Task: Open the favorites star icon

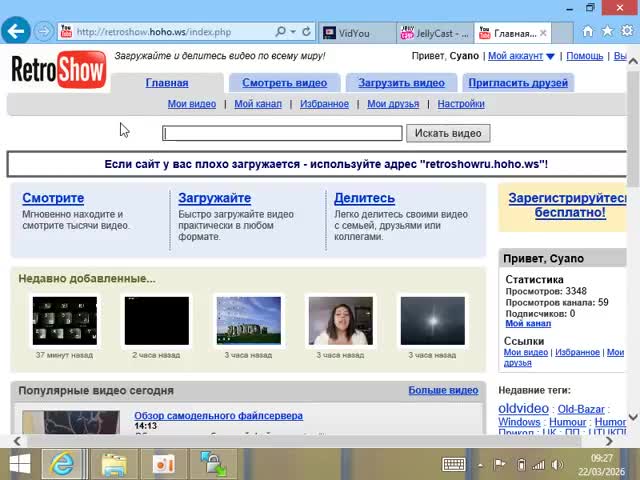Action: [x=607, y=31]
